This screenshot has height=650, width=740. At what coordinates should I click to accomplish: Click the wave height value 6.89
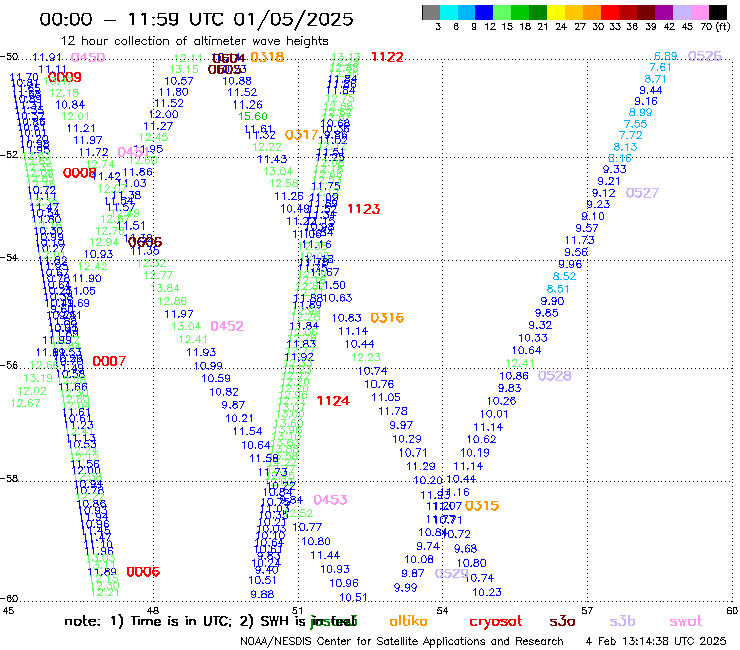click(665, 56)
